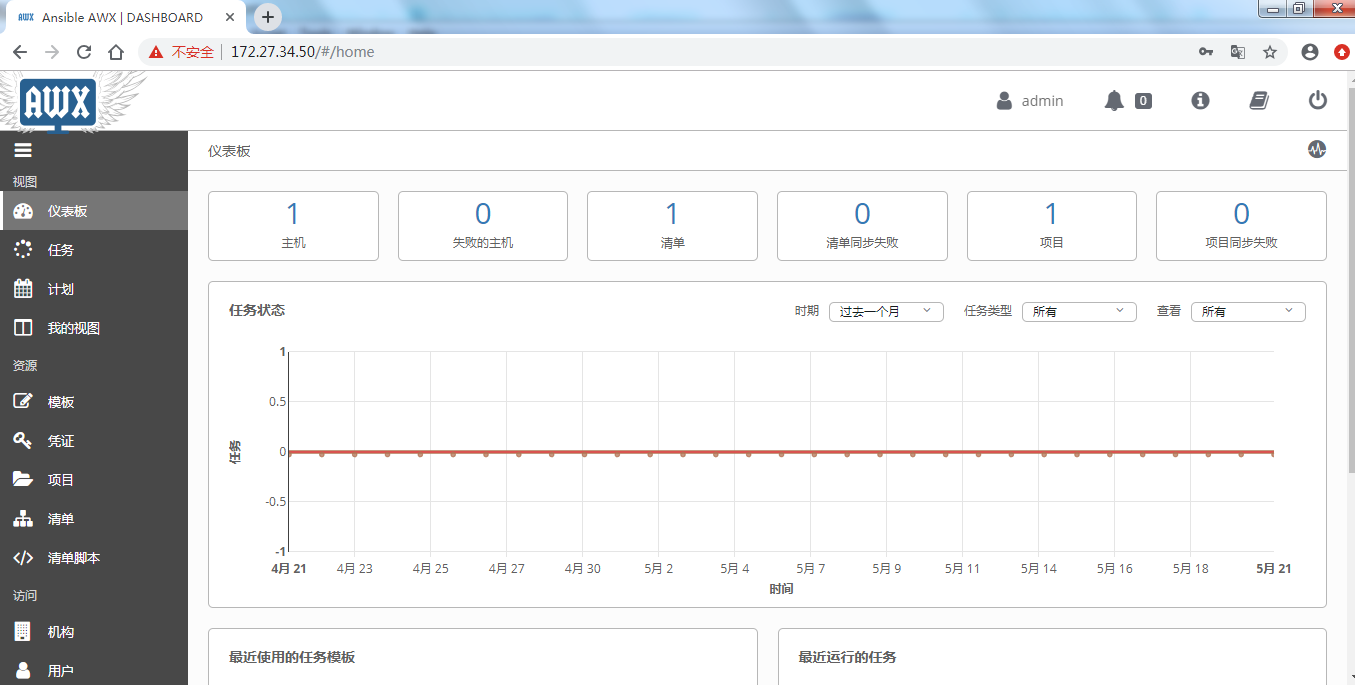
Task: Click the 4月 21 axis label
Action: [x=289, y=568]
